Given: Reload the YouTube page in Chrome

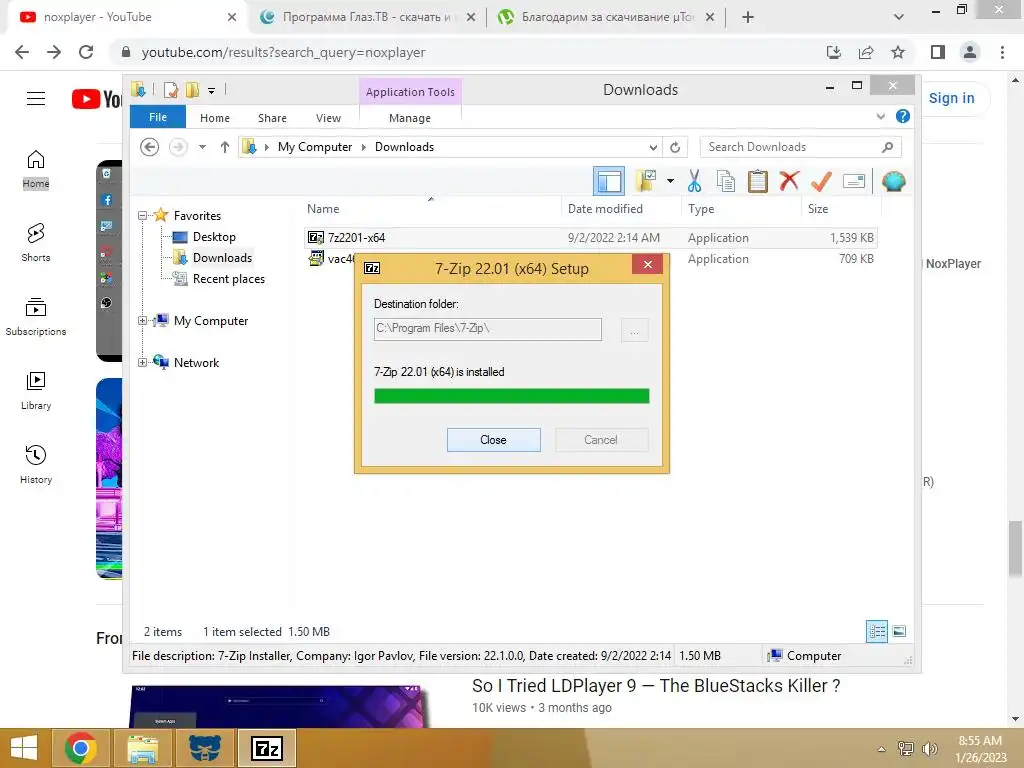Looking at the screenshot, I should pyautogui.click(x=86, y=52).
